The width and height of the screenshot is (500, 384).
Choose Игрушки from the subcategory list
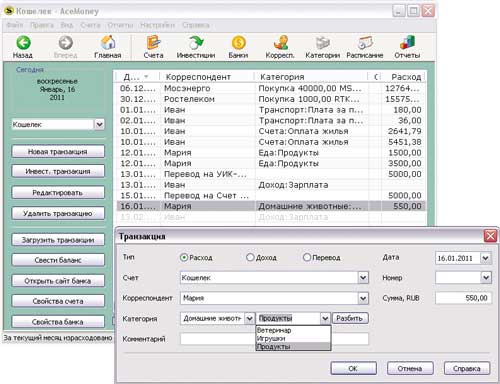click(x=293, y=338)
